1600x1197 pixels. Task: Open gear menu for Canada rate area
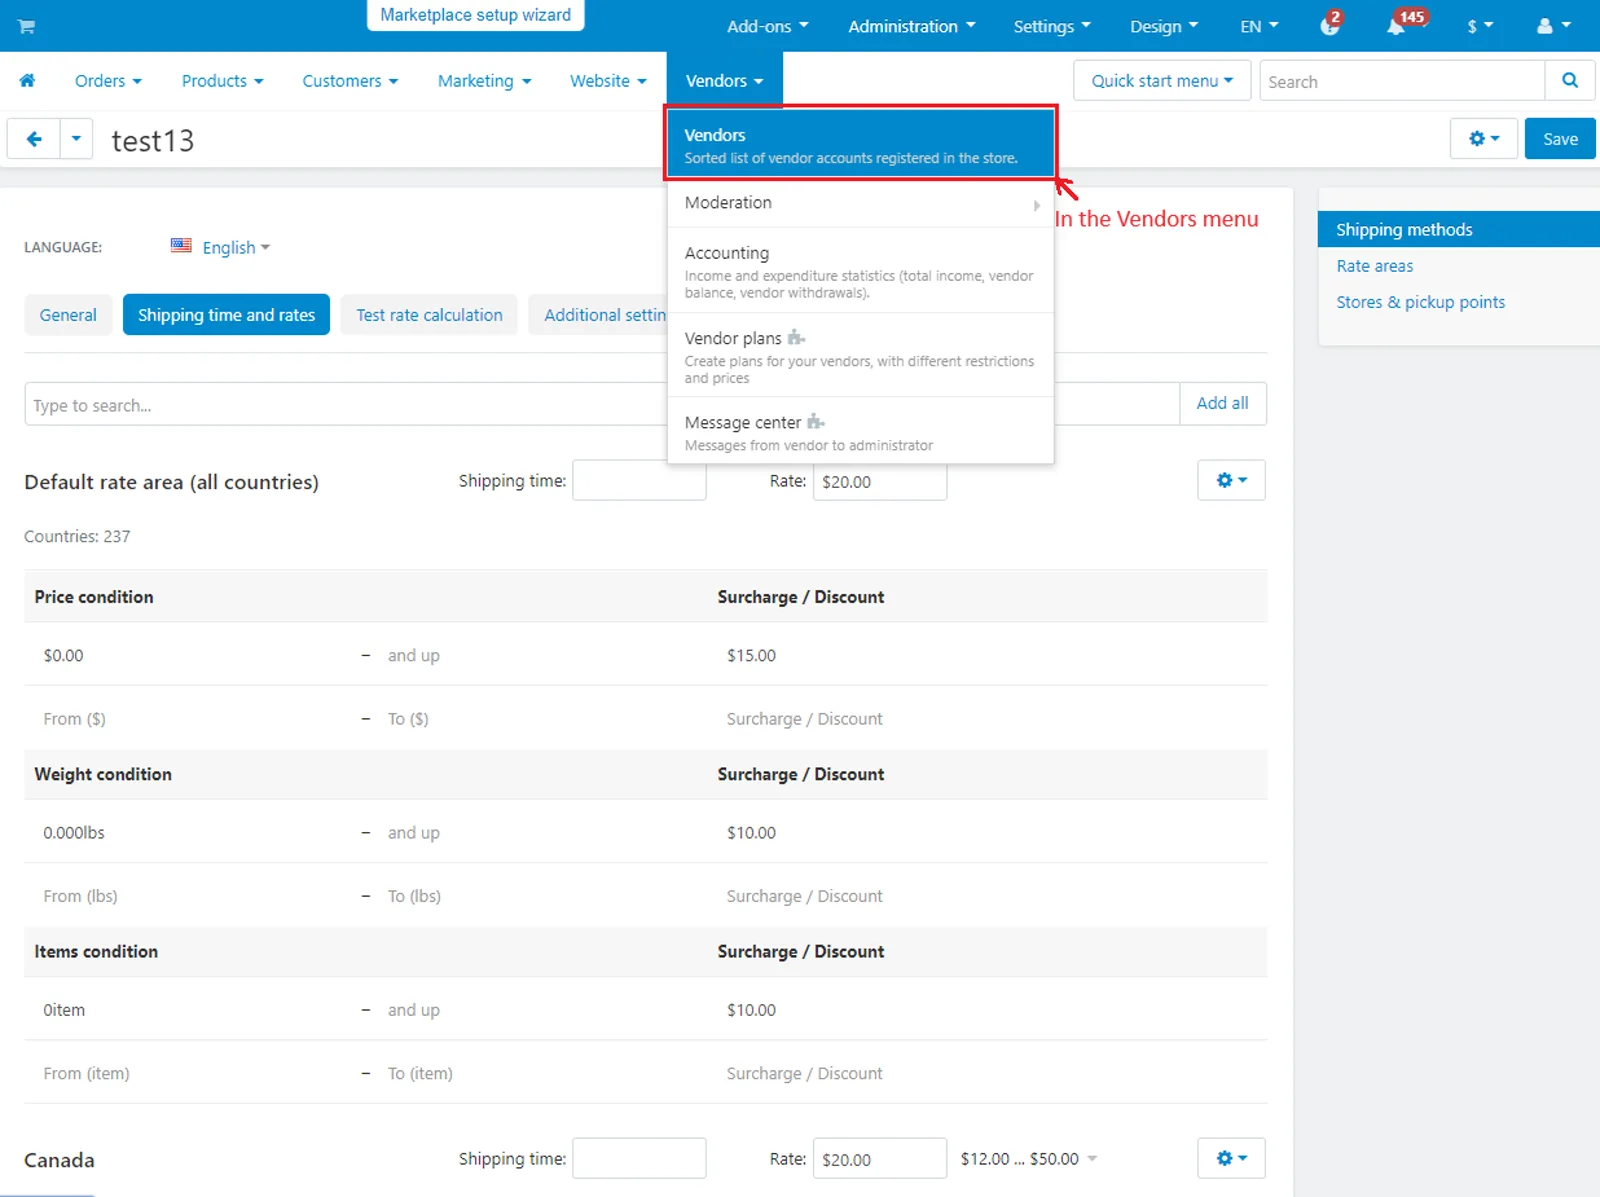tap(1231, 1158)
